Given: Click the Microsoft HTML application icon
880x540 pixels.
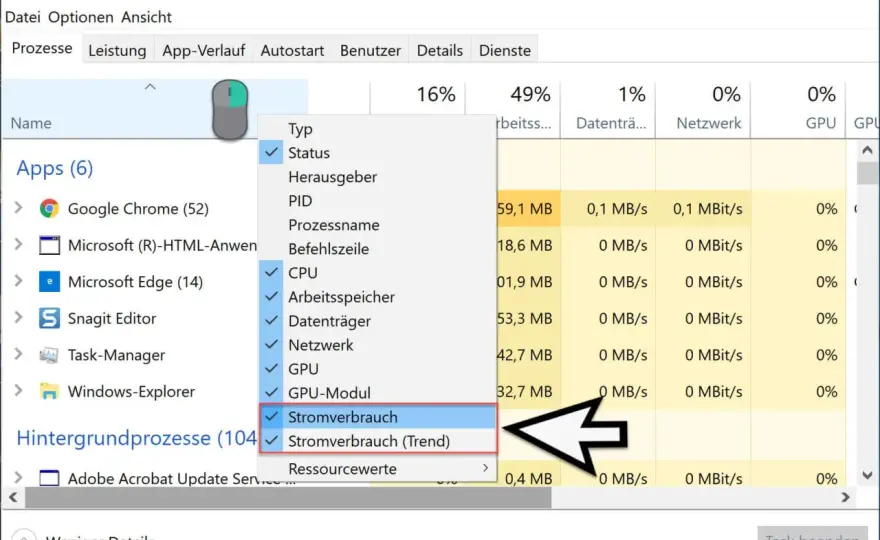Looking at the screenshot, I should pos(49,245).
